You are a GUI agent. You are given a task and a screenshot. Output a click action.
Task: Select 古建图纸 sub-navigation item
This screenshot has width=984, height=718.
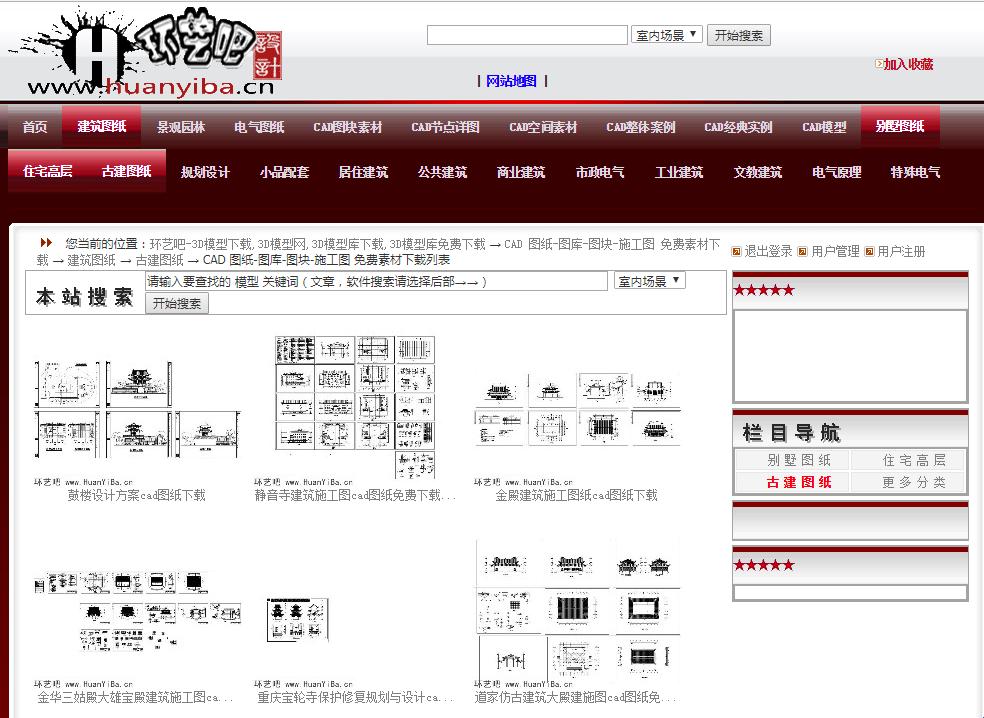pyautogui.click(x=126, y=171)
